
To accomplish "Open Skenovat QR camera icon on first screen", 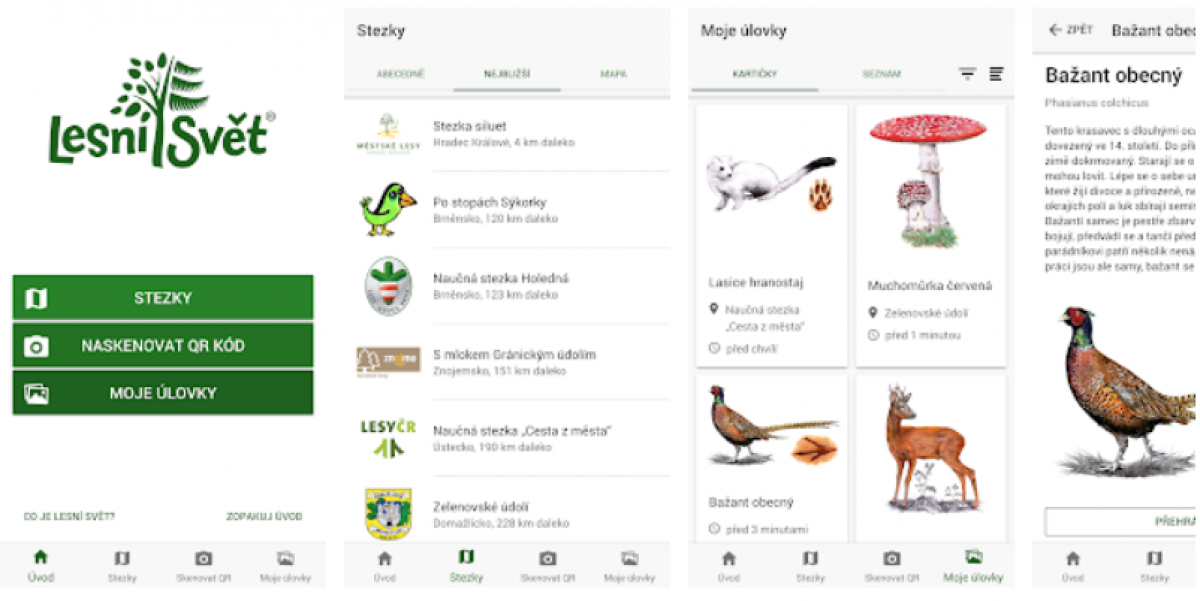I will 203,559.
